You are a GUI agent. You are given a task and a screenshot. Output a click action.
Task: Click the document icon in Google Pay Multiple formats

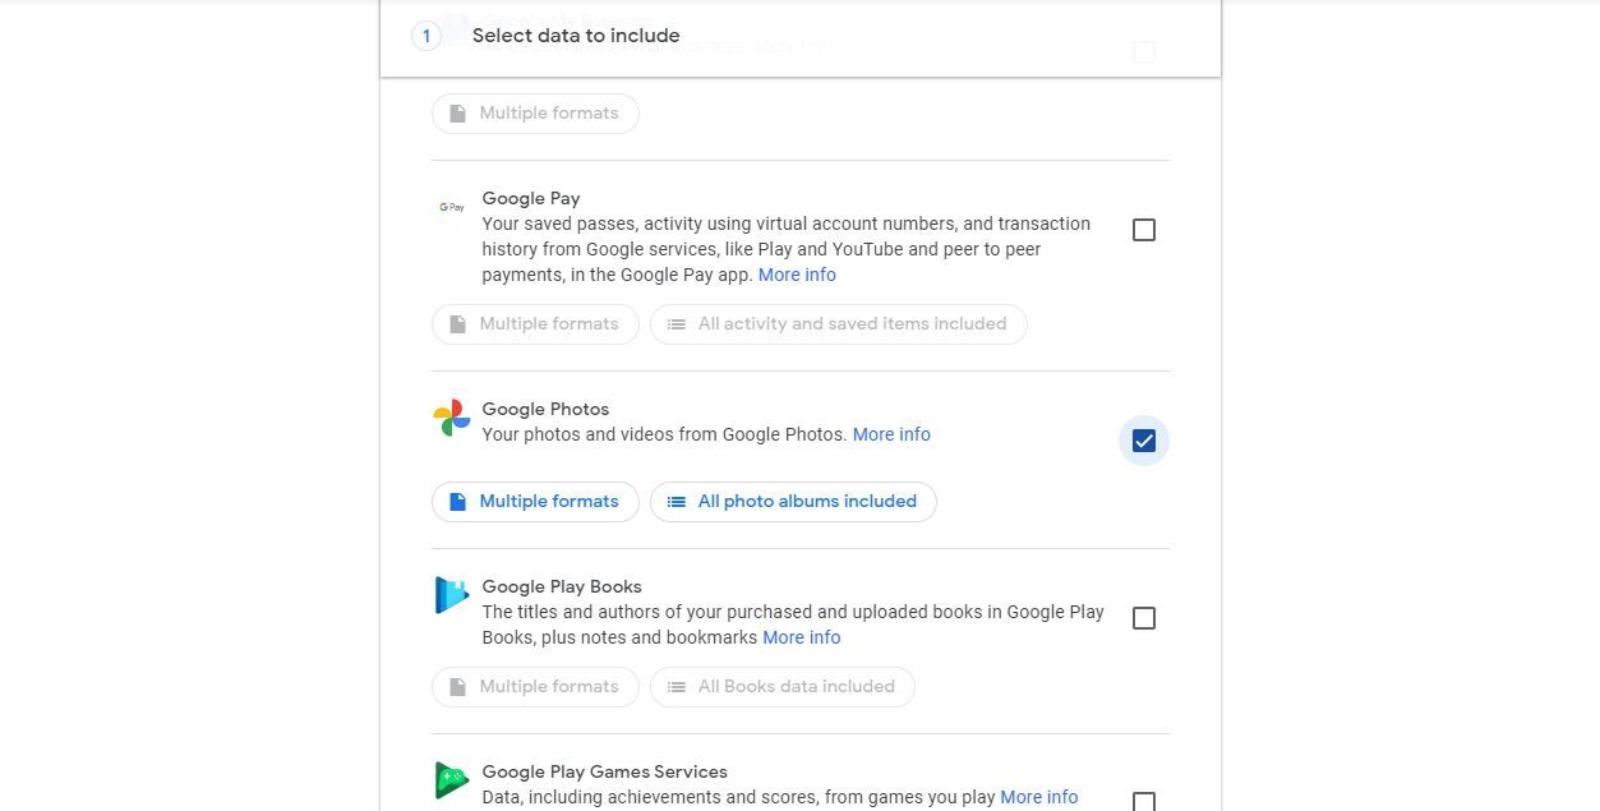[460, 324]
